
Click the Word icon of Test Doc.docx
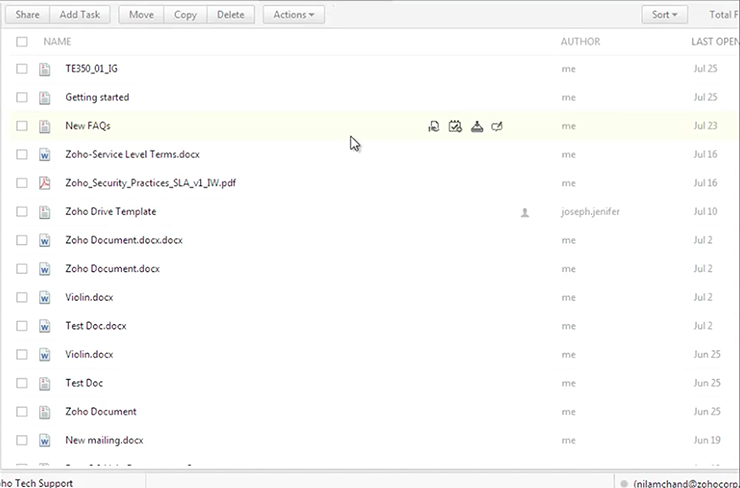point(44,326)
